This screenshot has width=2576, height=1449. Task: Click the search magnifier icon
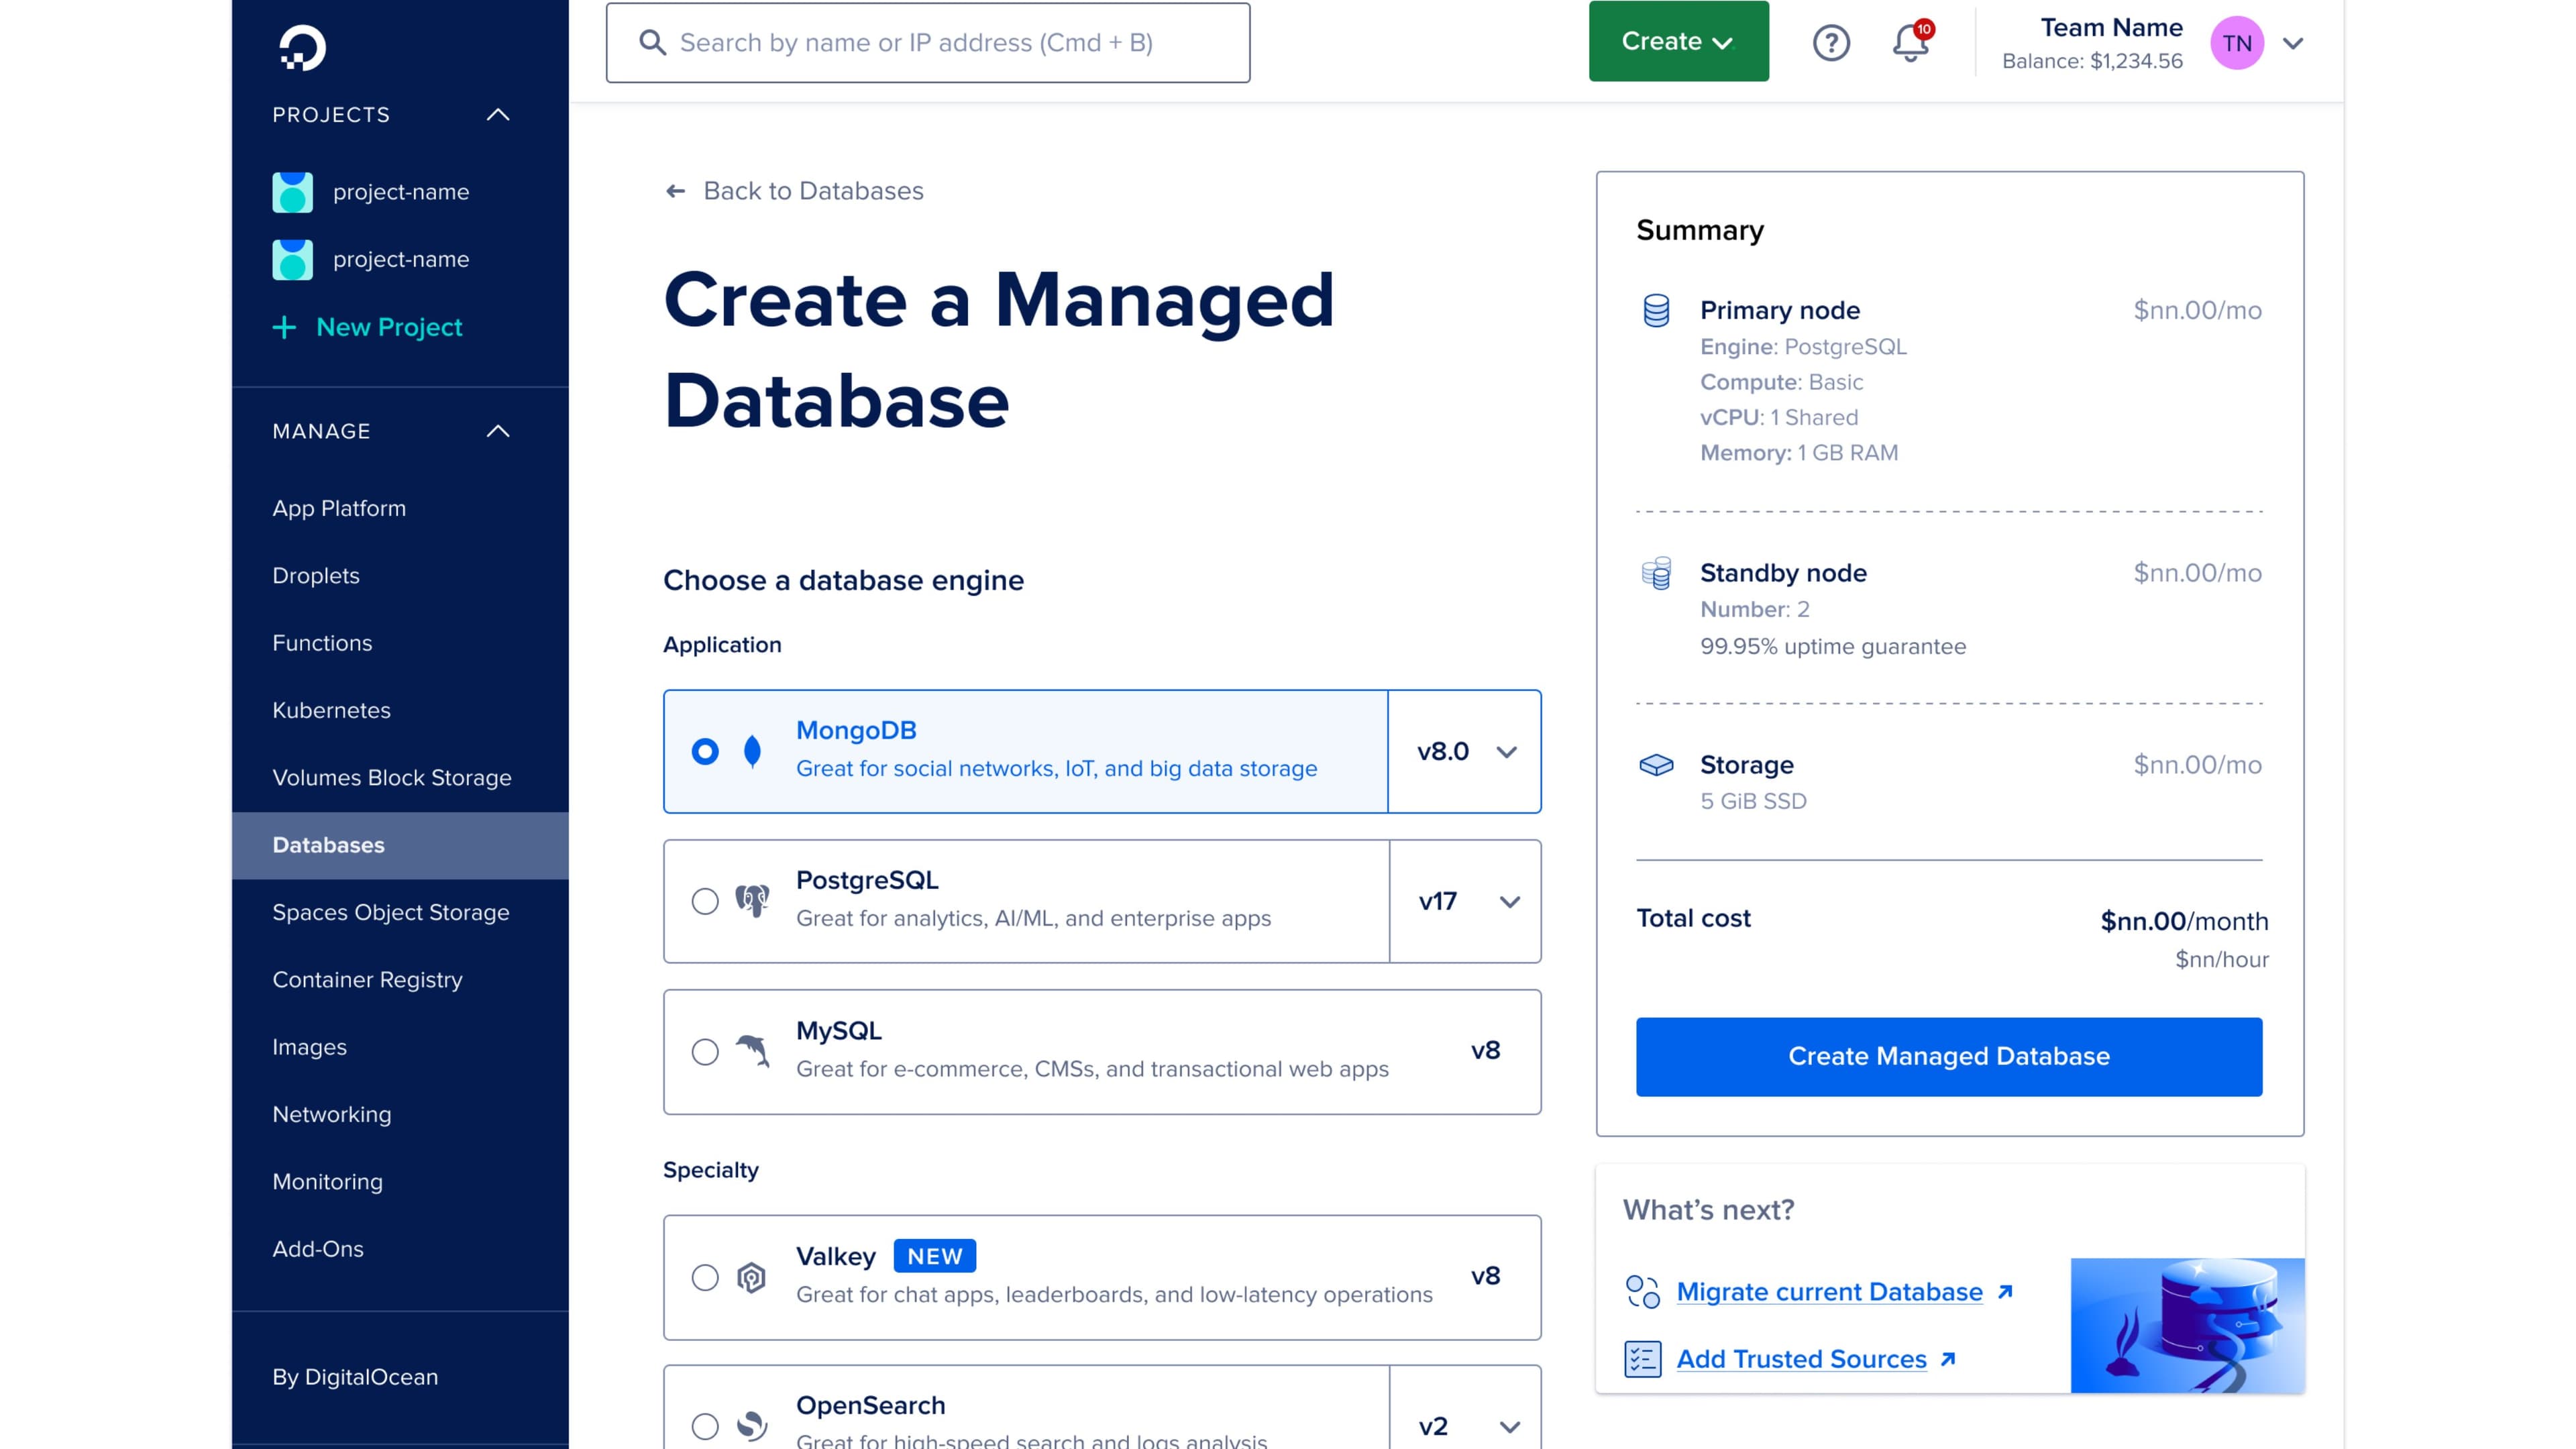tap(652, 42)
